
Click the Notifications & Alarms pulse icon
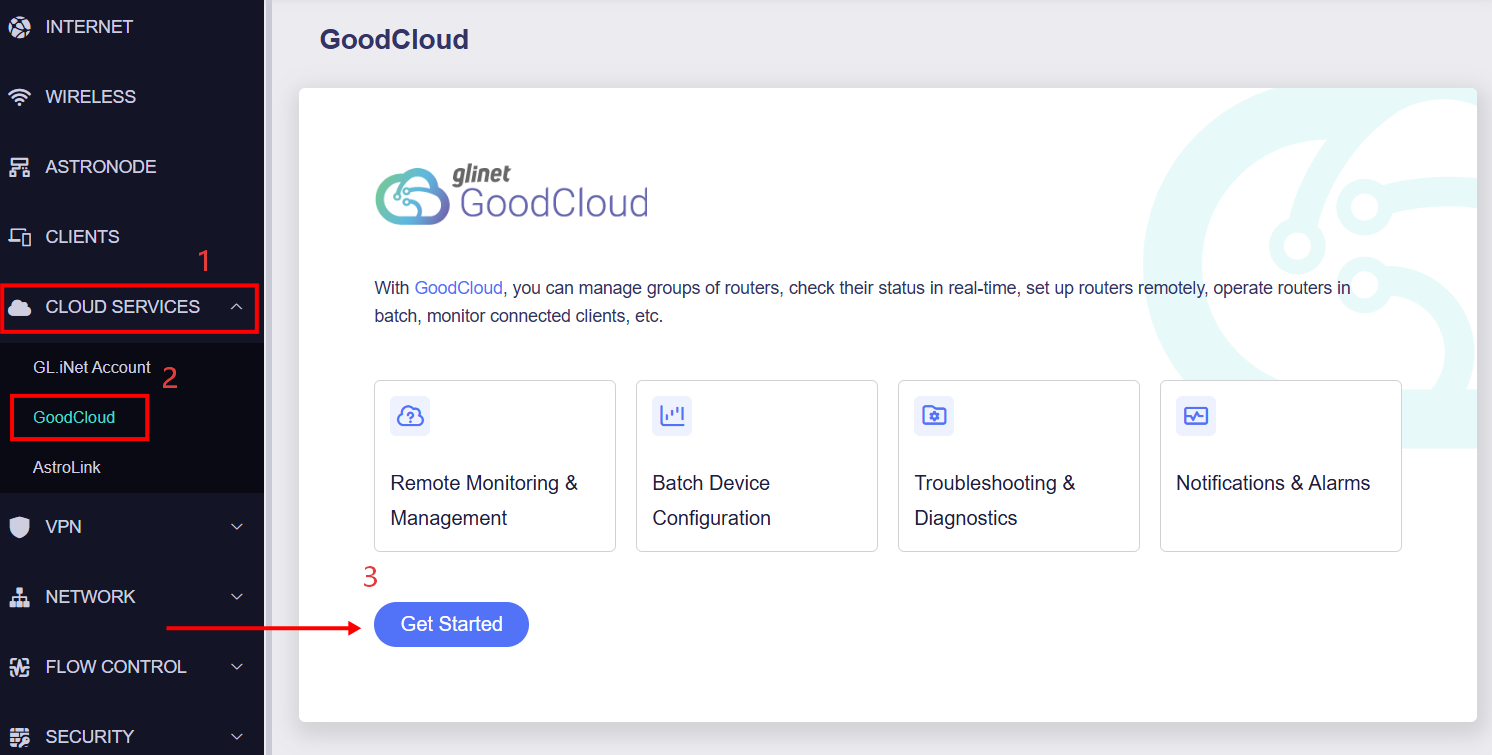pyautogui.click(x=1196, y=416)
